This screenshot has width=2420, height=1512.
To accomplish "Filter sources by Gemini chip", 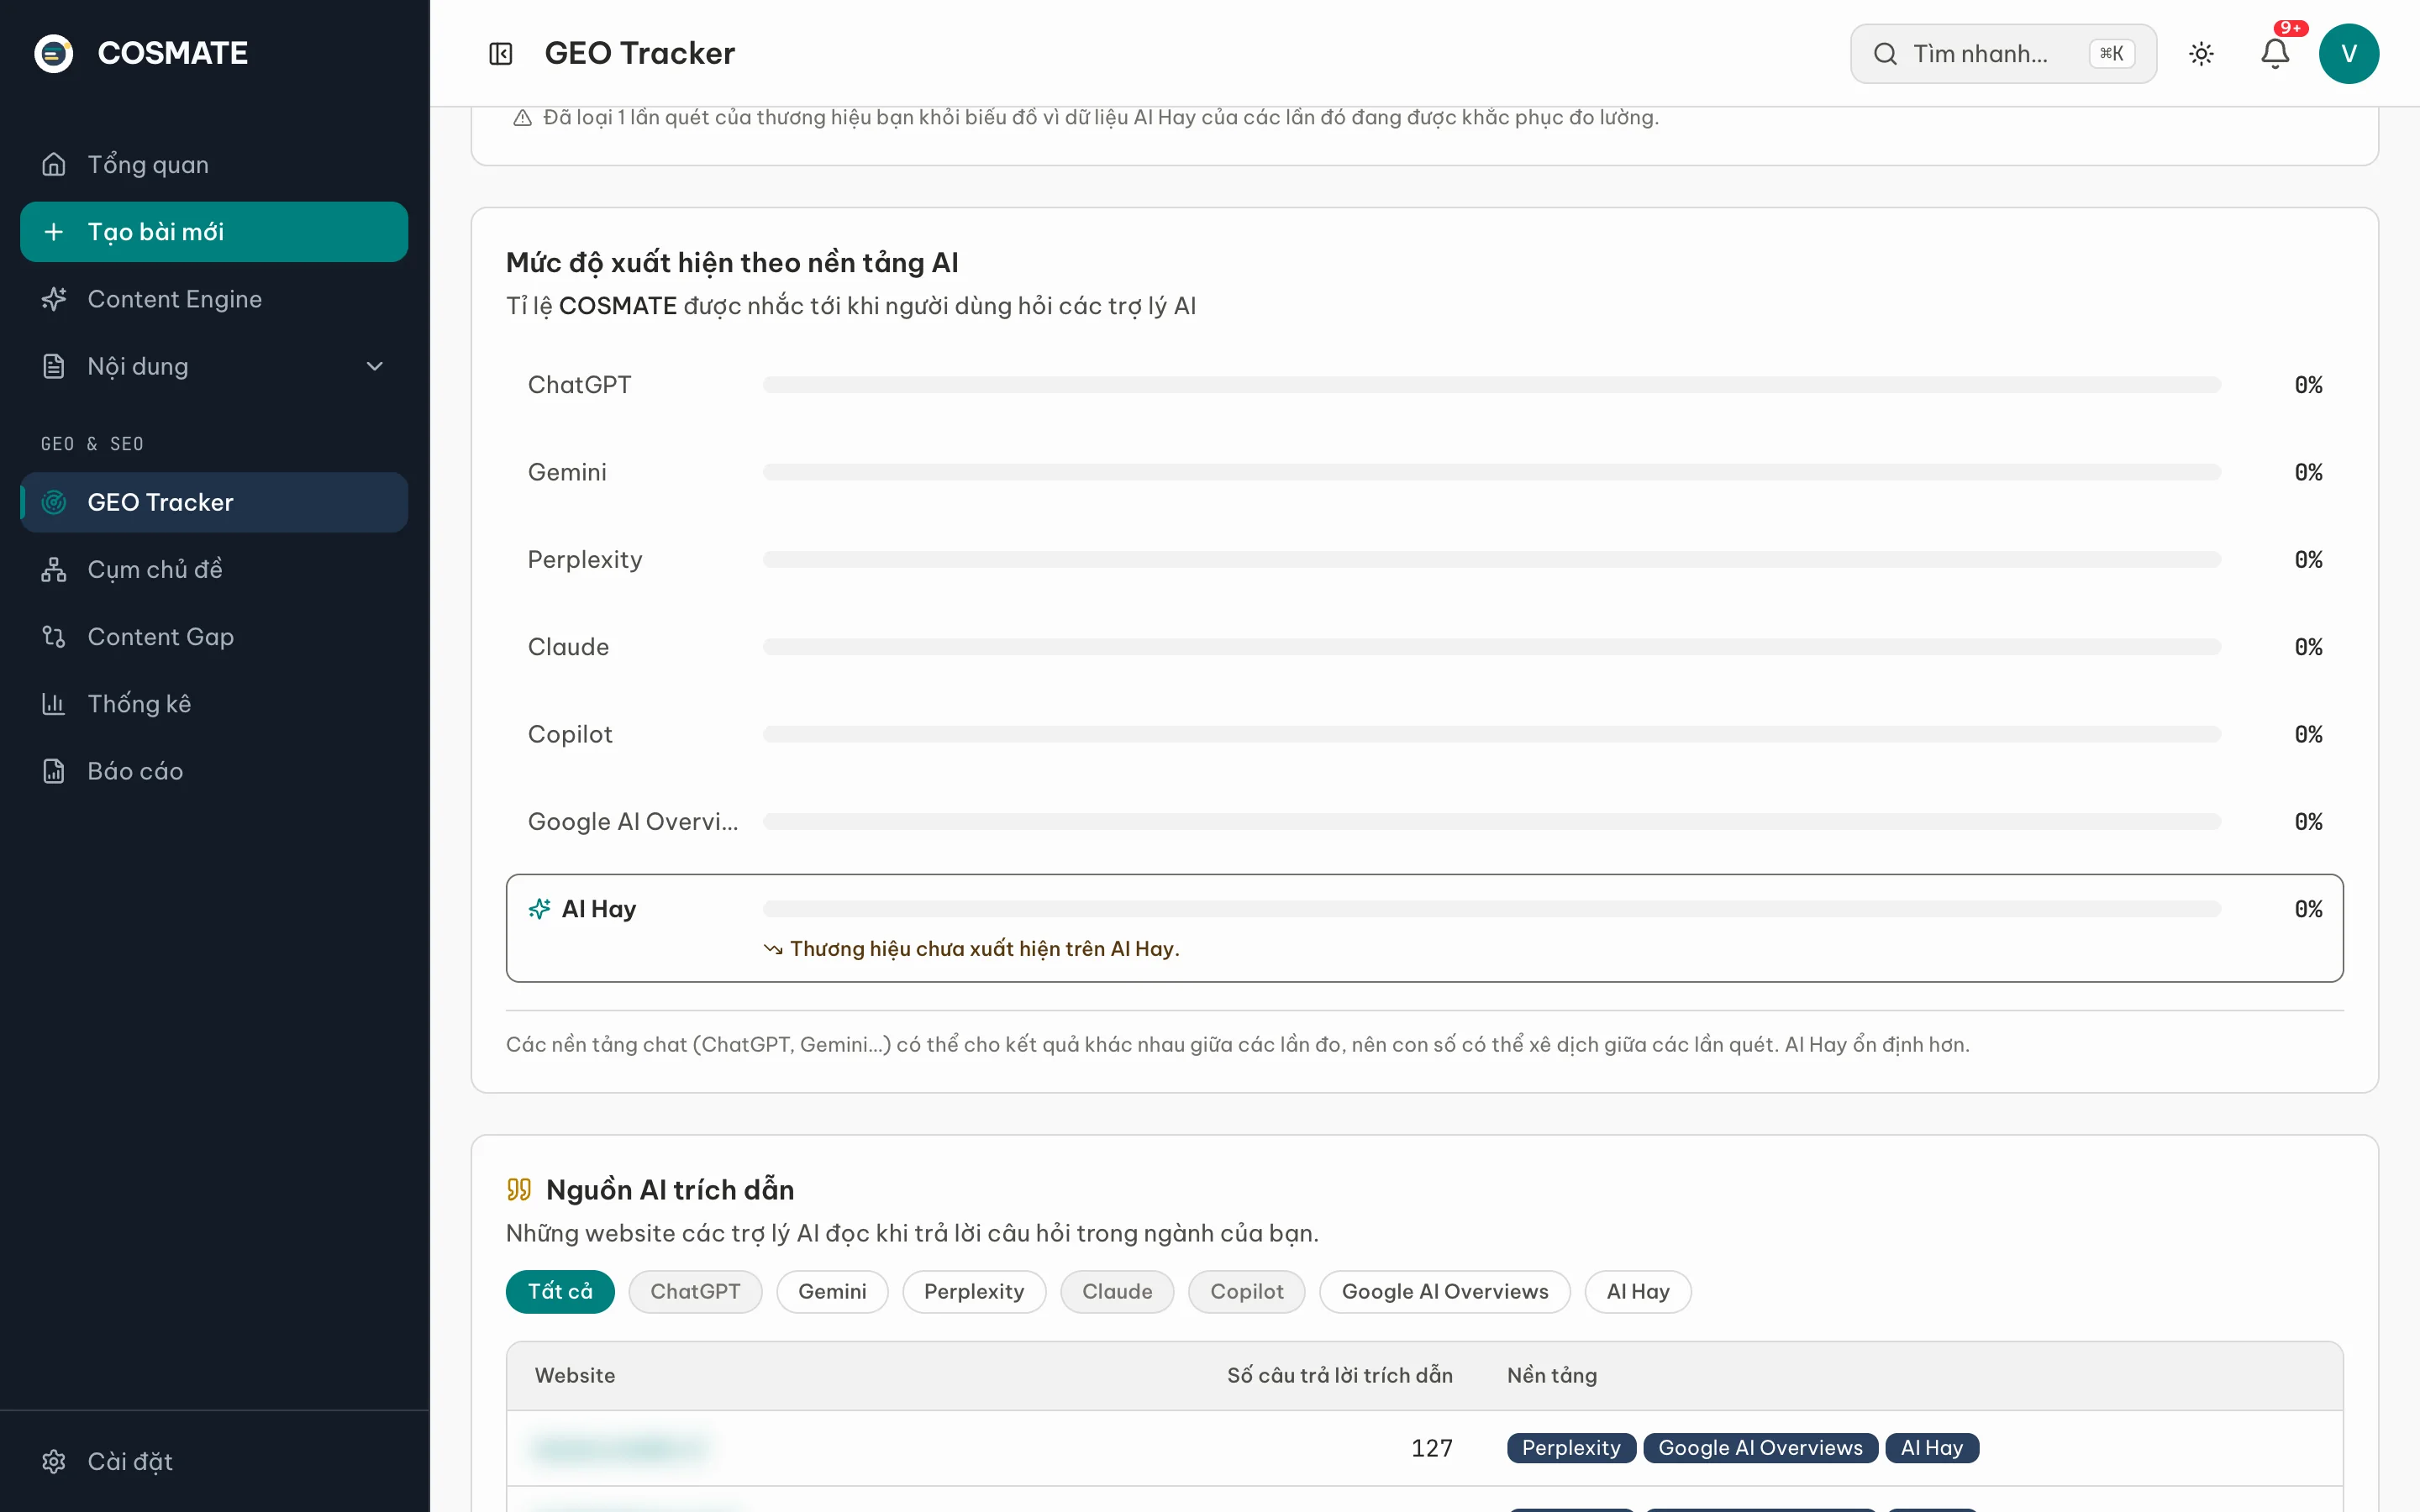I will 832,1291.
